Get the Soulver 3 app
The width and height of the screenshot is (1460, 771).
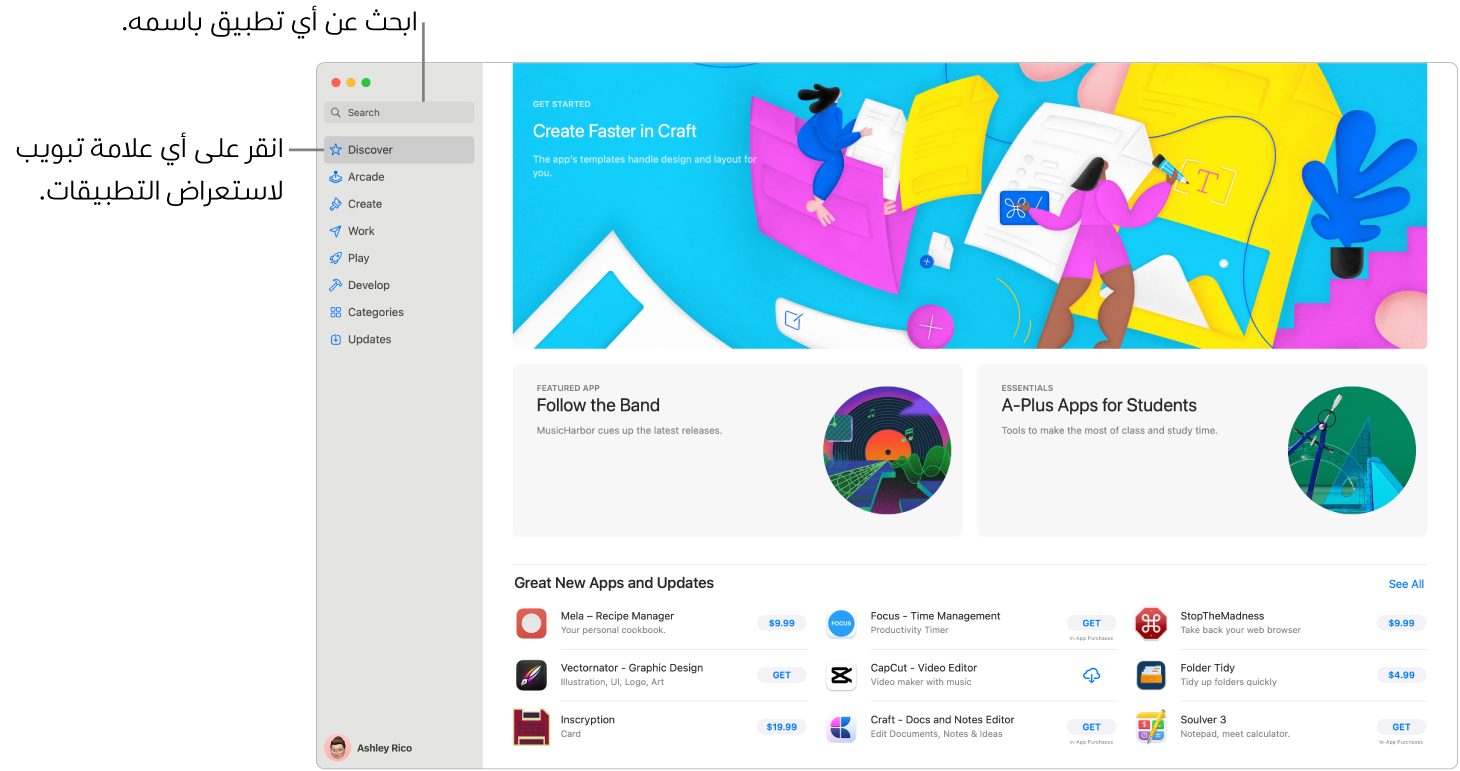[1401, 727]
